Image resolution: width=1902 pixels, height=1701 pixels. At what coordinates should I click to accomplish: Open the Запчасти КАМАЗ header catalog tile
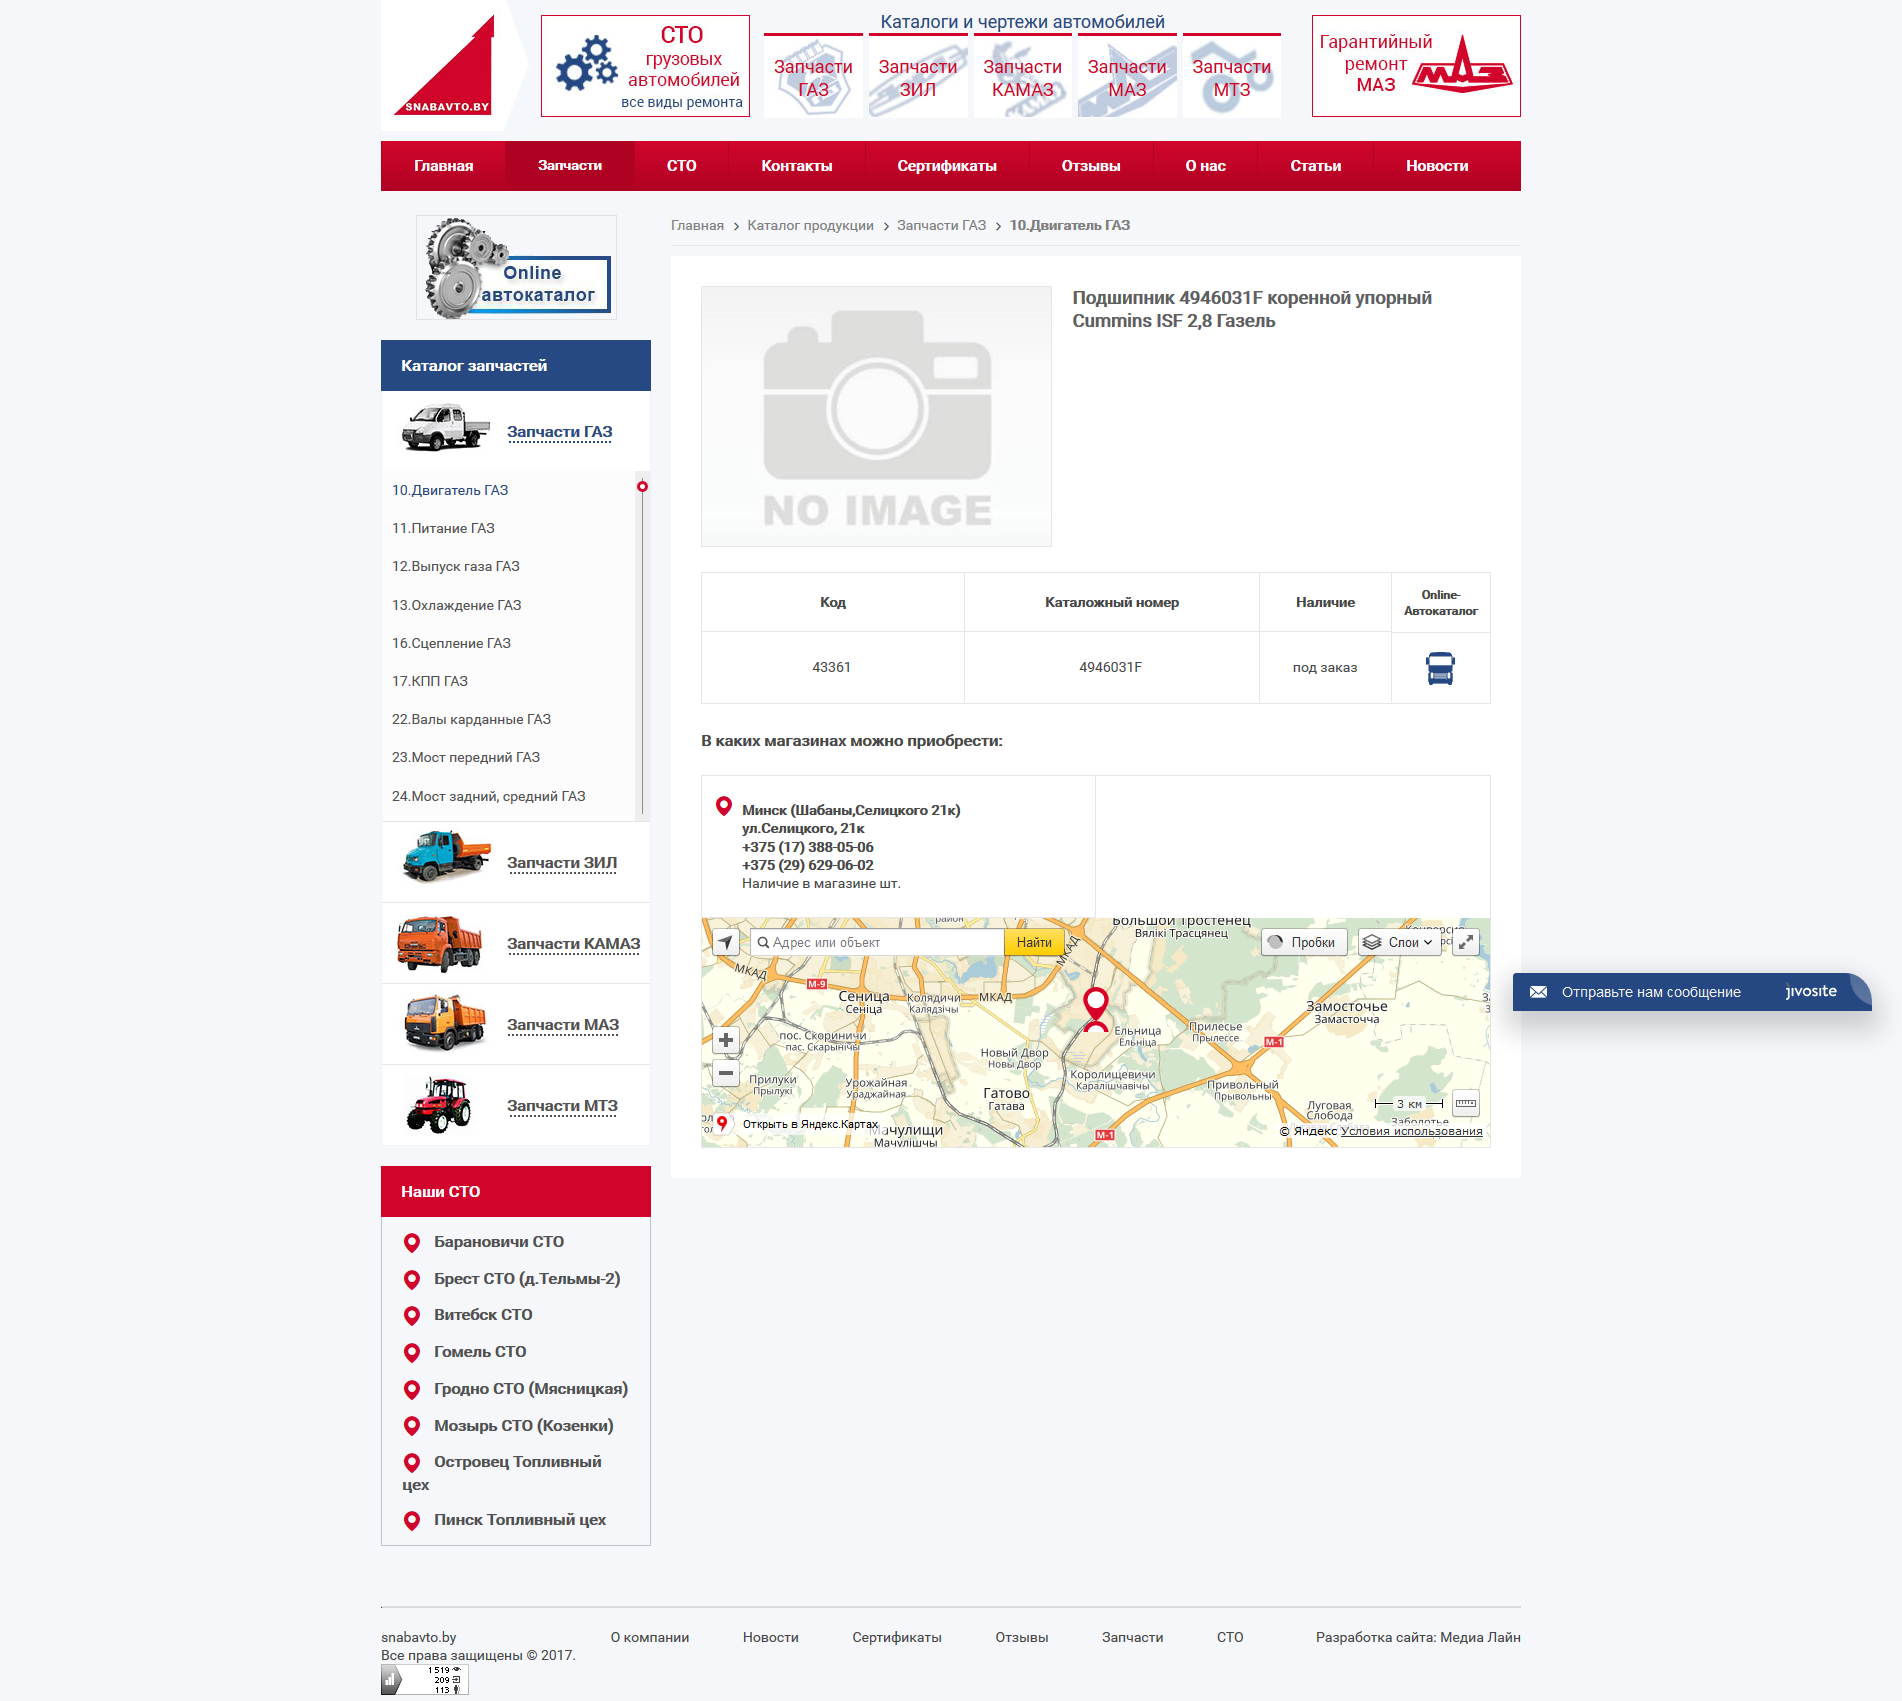(1022, 77)
